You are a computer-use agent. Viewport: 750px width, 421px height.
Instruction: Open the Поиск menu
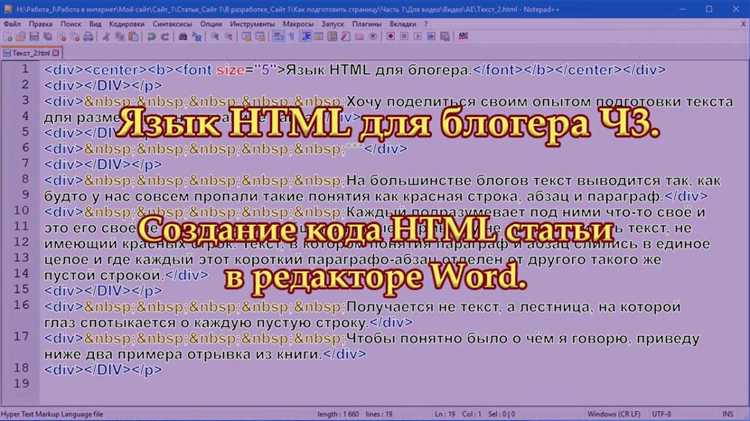pos(70,23)
